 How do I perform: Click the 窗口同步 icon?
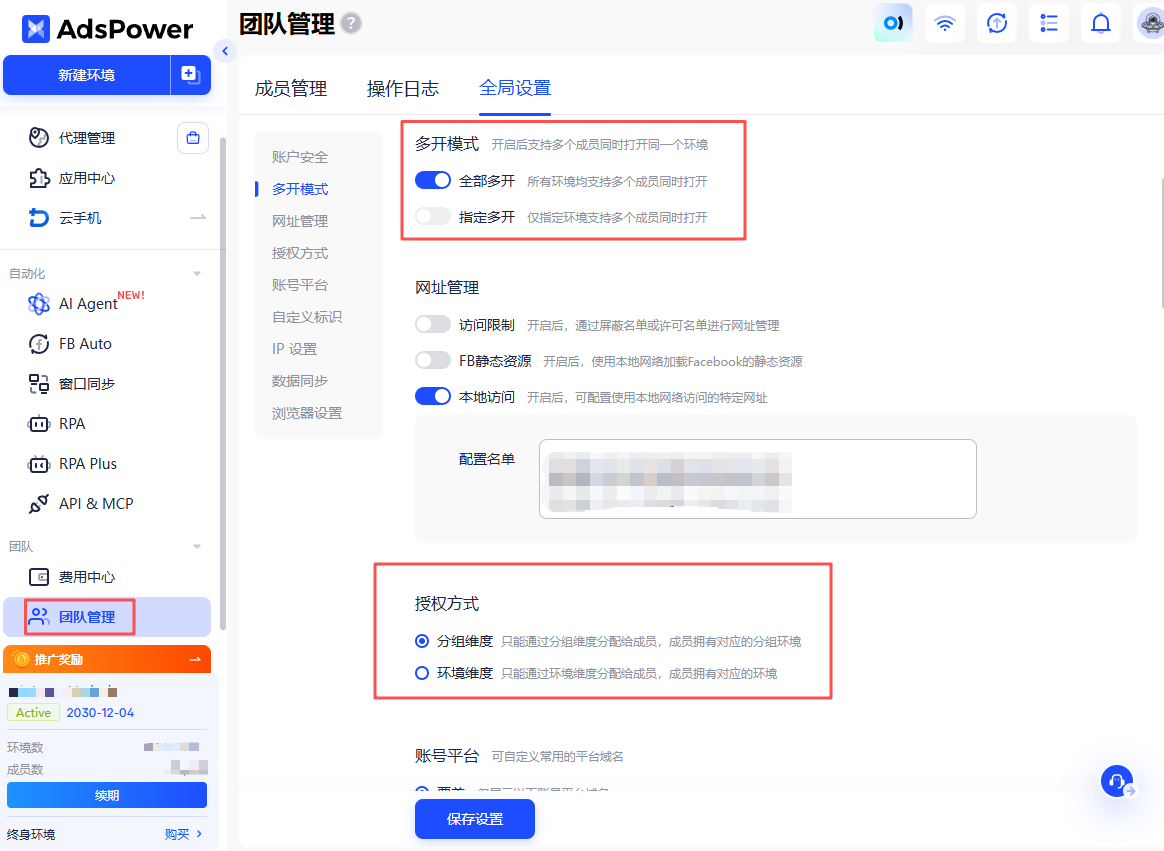39,383
